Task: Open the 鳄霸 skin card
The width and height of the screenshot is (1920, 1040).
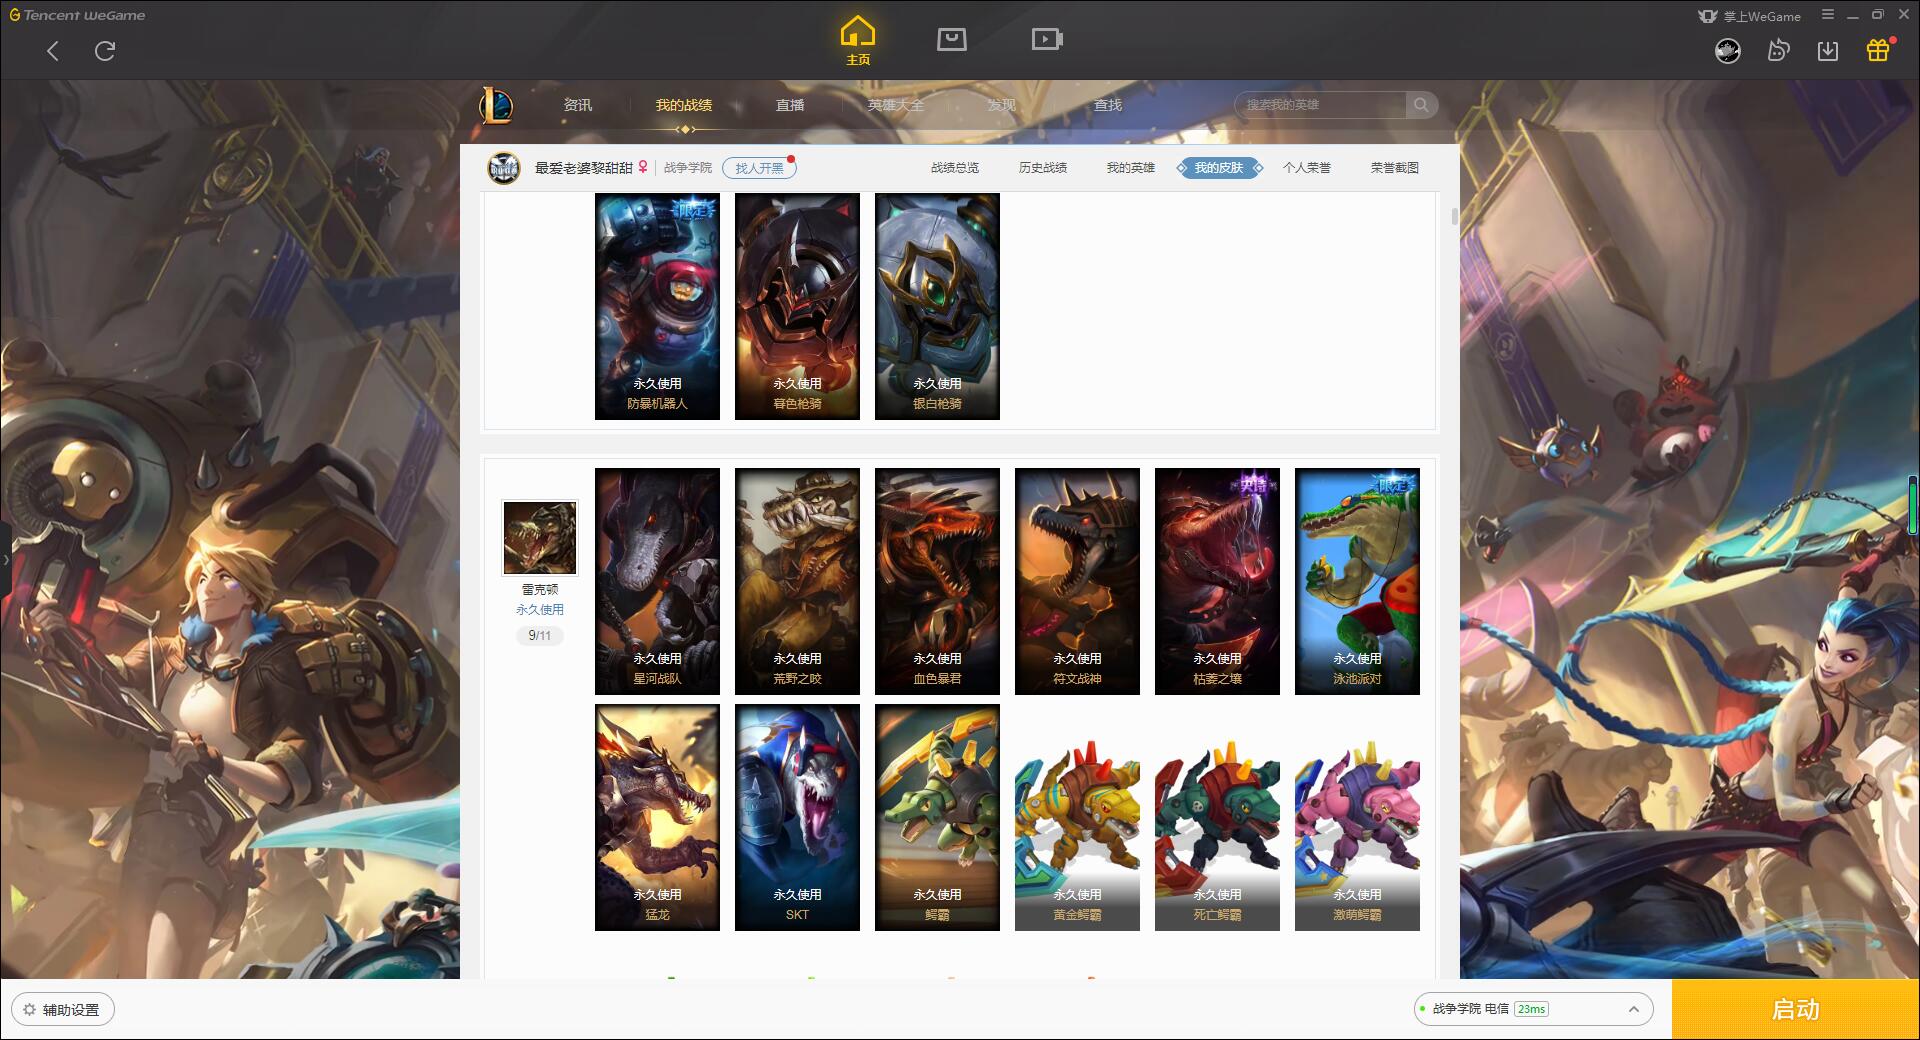Action: (937, 817)
